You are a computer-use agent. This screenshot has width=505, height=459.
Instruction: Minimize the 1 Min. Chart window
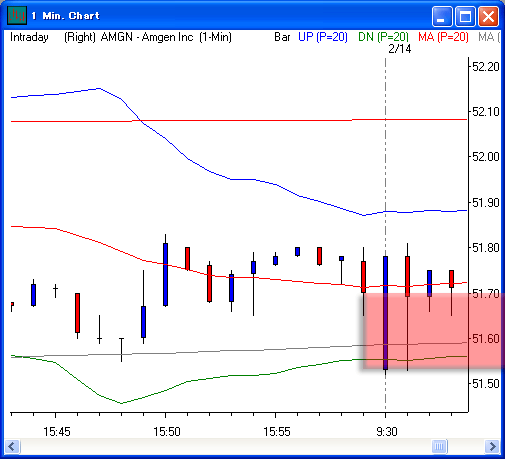[442, 16]
